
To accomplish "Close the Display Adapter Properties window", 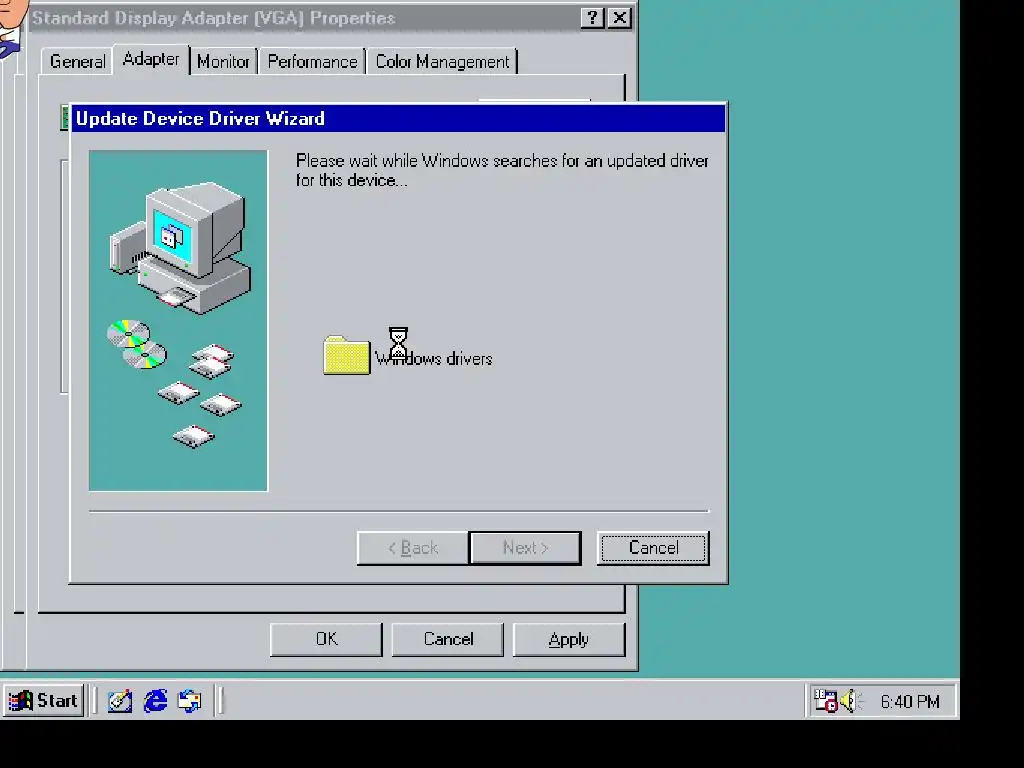I will [x=619, y=18].
